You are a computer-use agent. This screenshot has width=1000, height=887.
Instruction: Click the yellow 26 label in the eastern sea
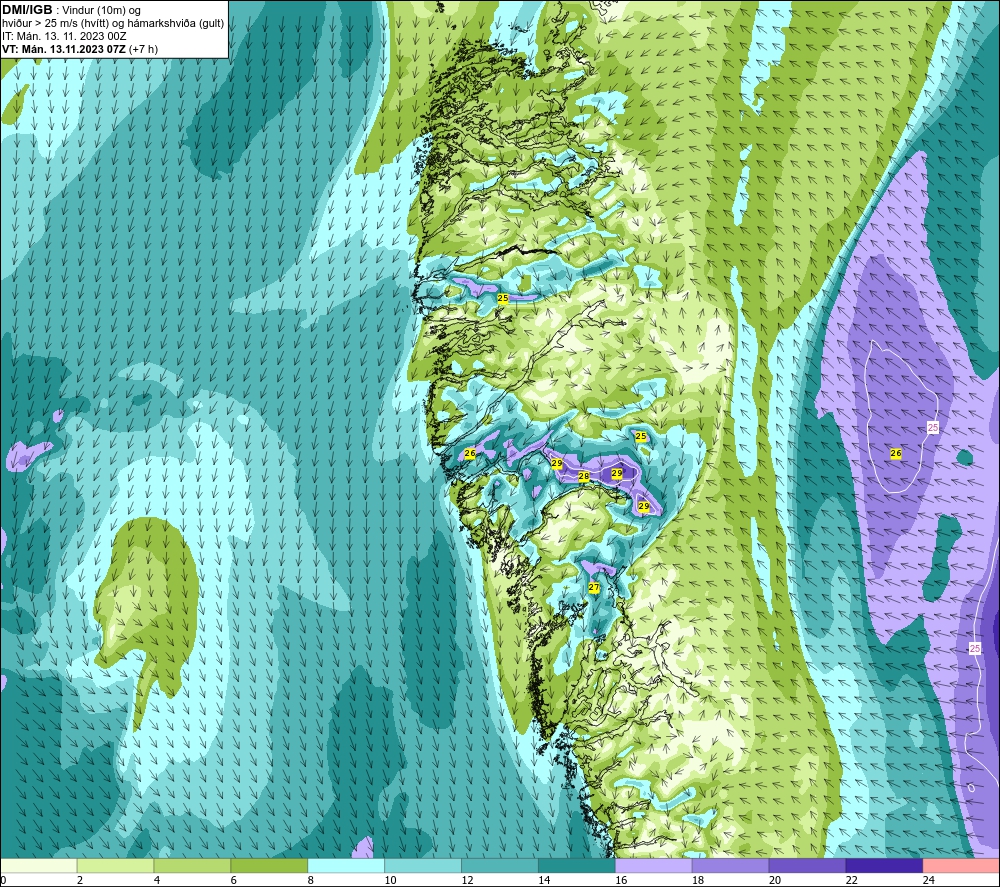[x=895, y=453]
